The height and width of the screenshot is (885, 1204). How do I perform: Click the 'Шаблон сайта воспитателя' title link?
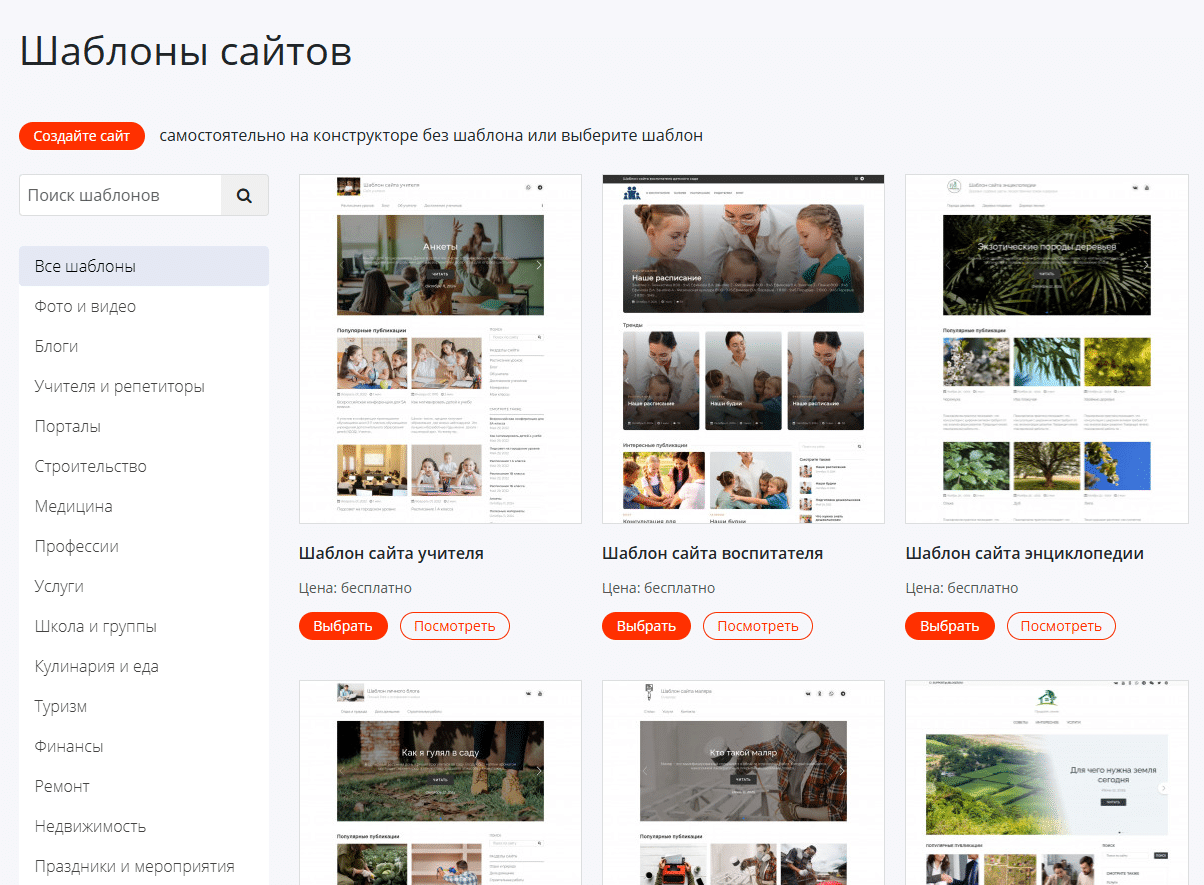[712, 553]
